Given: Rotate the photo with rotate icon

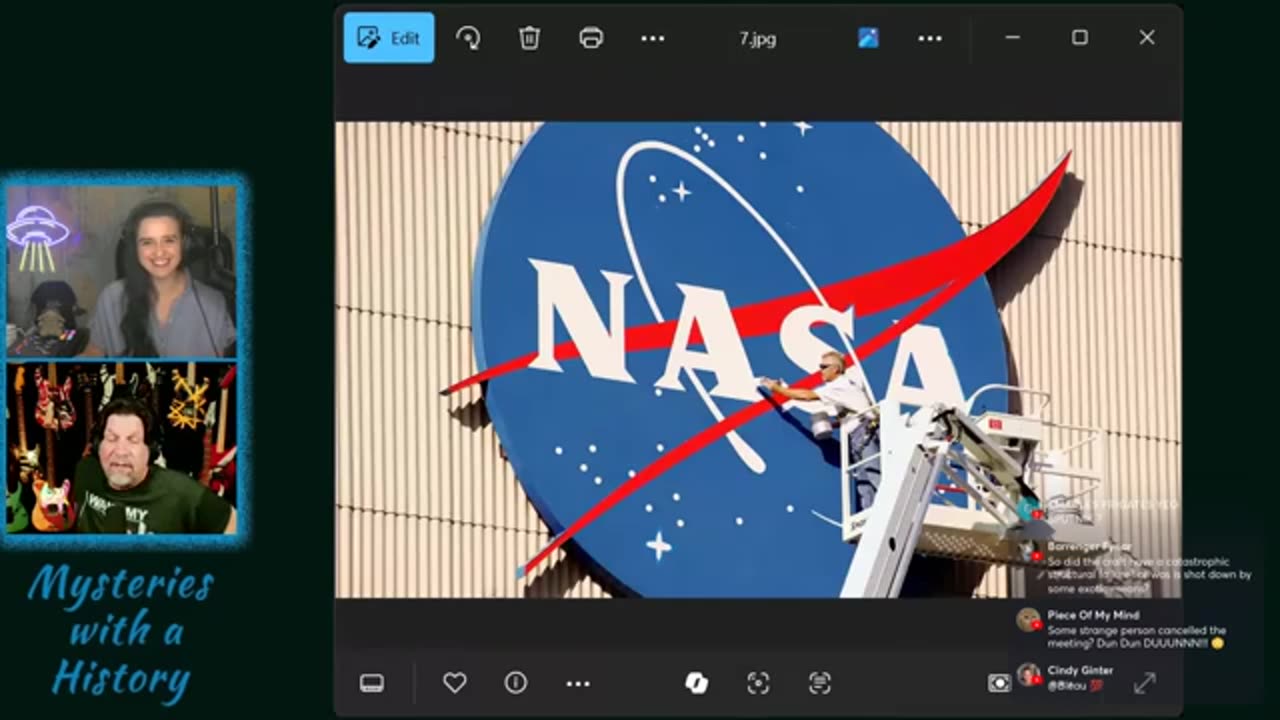Looking at the screenshot, I should point(468,38).
